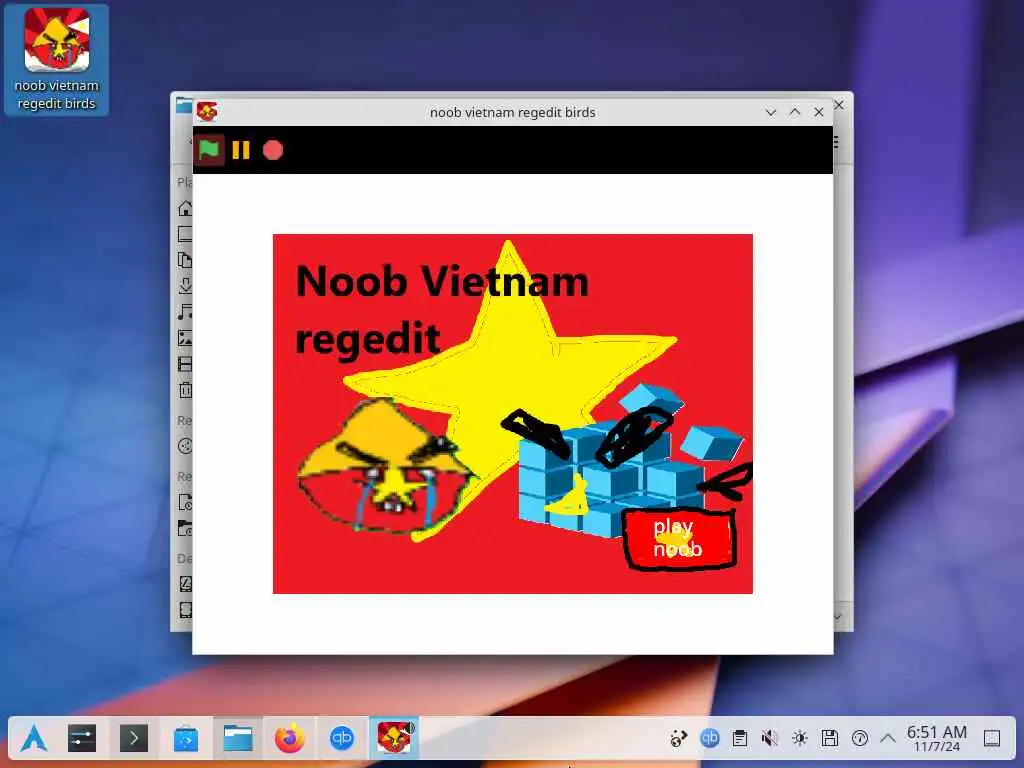Click the show desktop button in taskbar
This screenshot has width=1024, height=768.
click(x=992, y=739)
